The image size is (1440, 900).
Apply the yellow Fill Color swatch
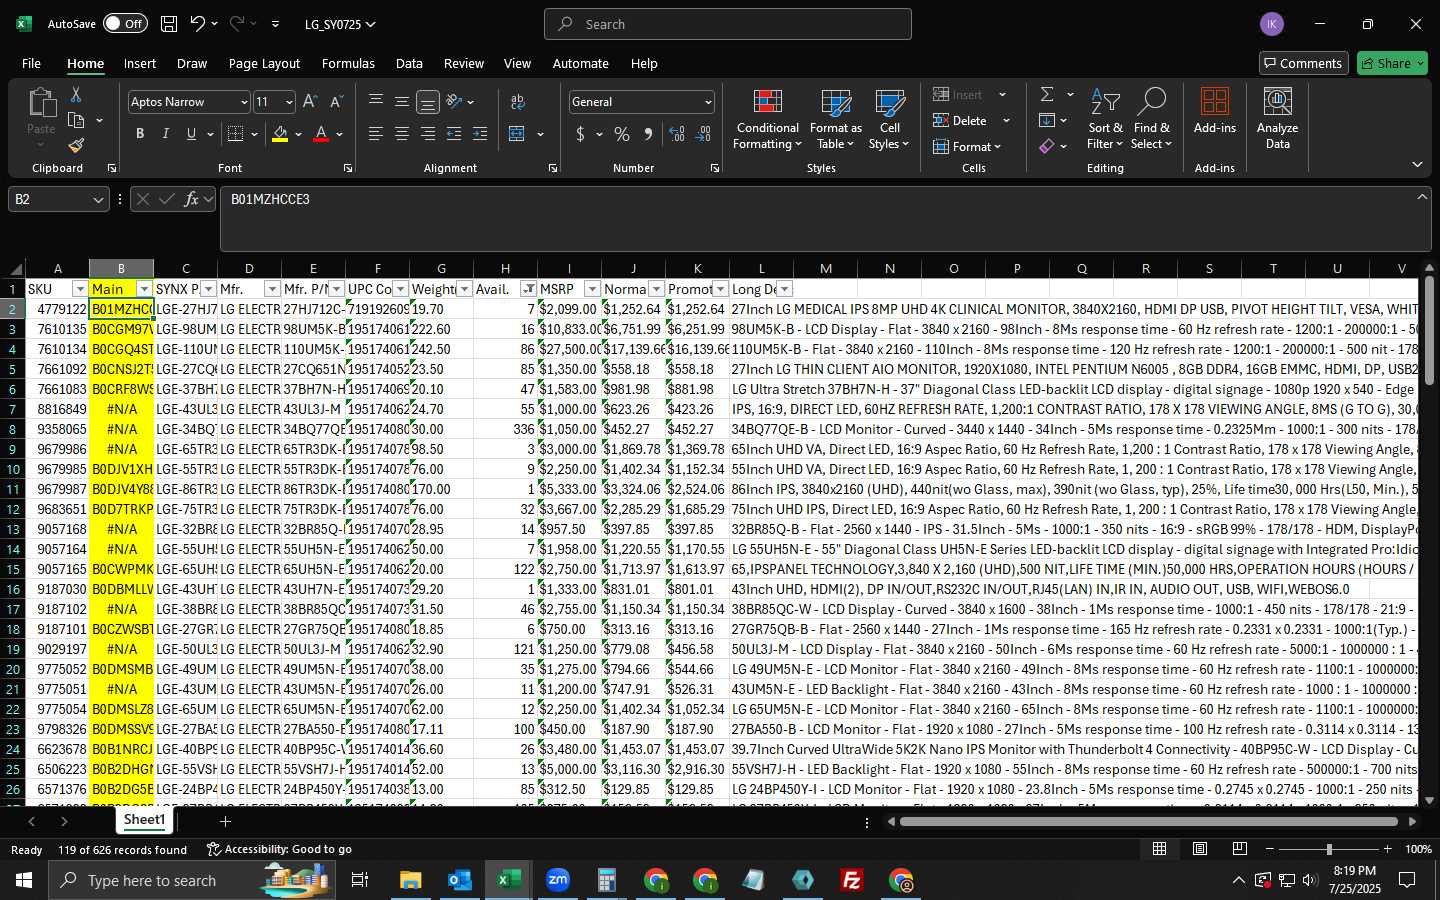(x=280, y=134)
